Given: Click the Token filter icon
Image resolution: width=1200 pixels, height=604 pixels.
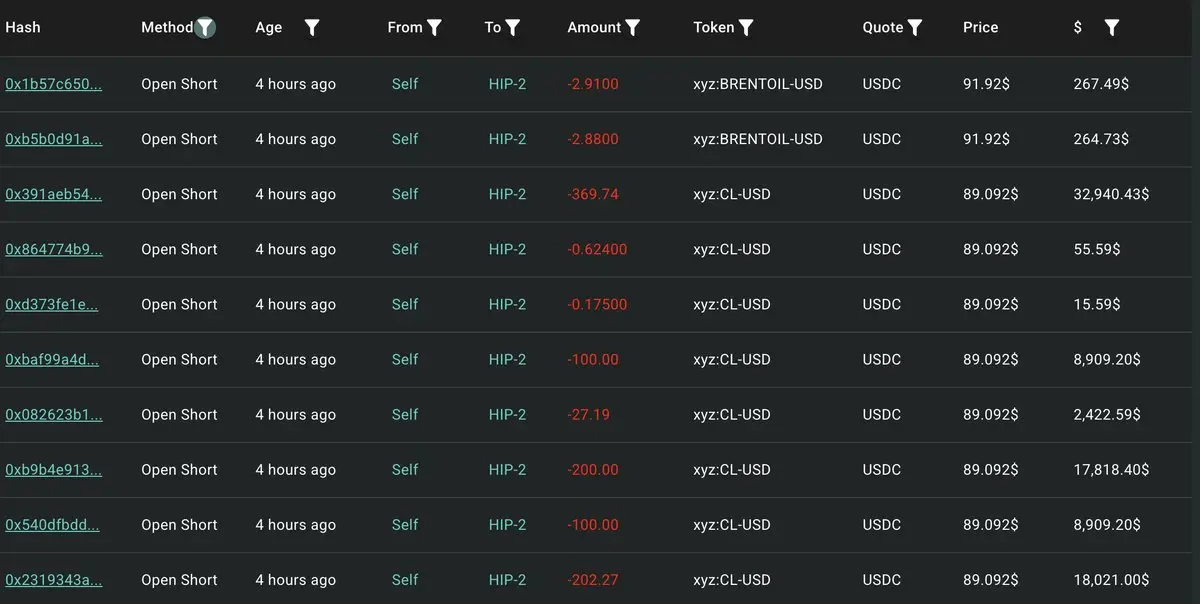Looking at the screenshot, I should pyautogui.click(x=746, y=28).
